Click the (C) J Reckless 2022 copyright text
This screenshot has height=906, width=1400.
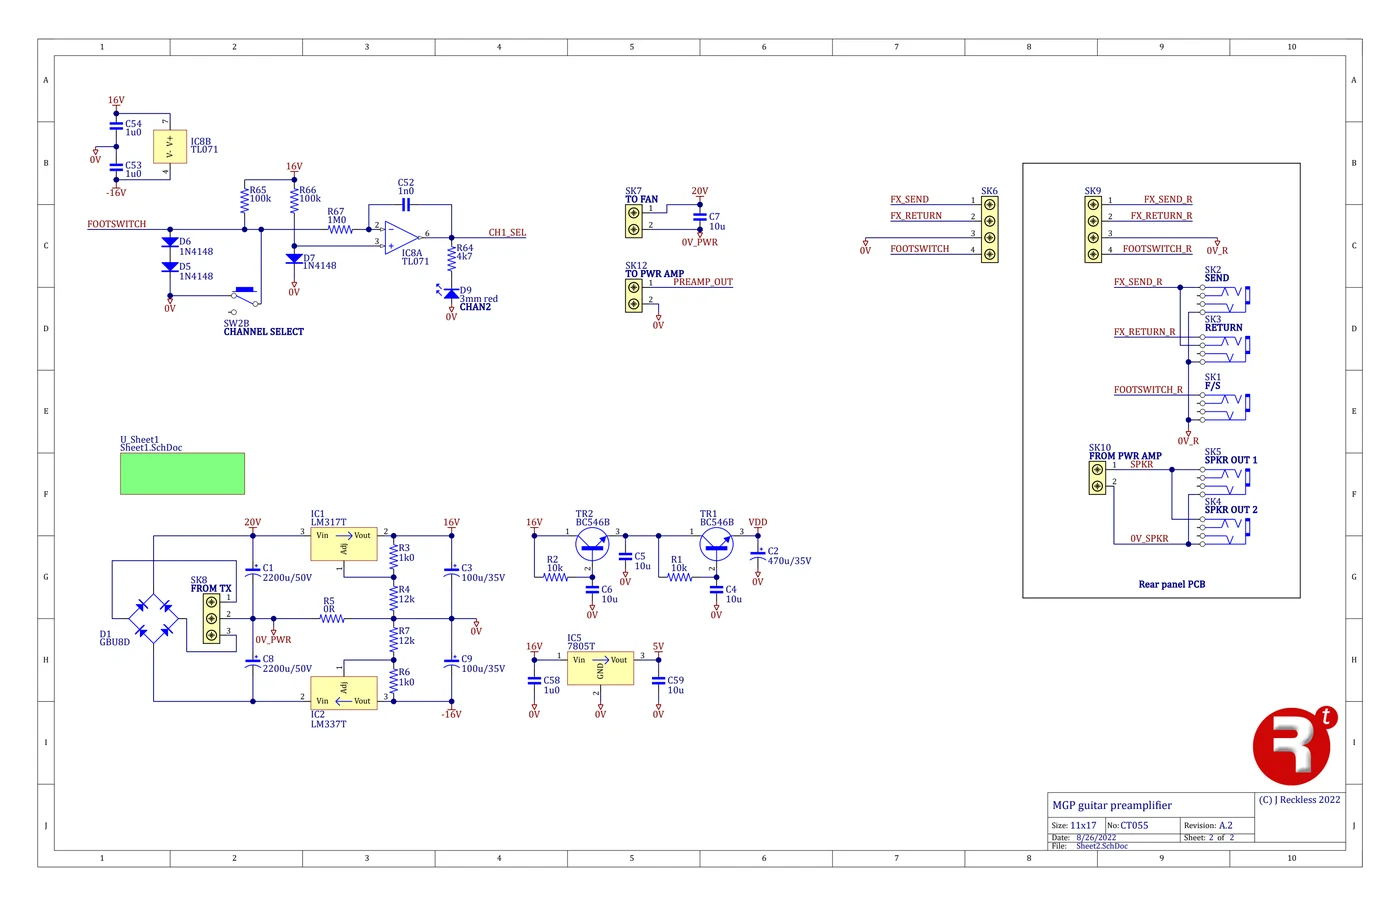pos(1300,800)
